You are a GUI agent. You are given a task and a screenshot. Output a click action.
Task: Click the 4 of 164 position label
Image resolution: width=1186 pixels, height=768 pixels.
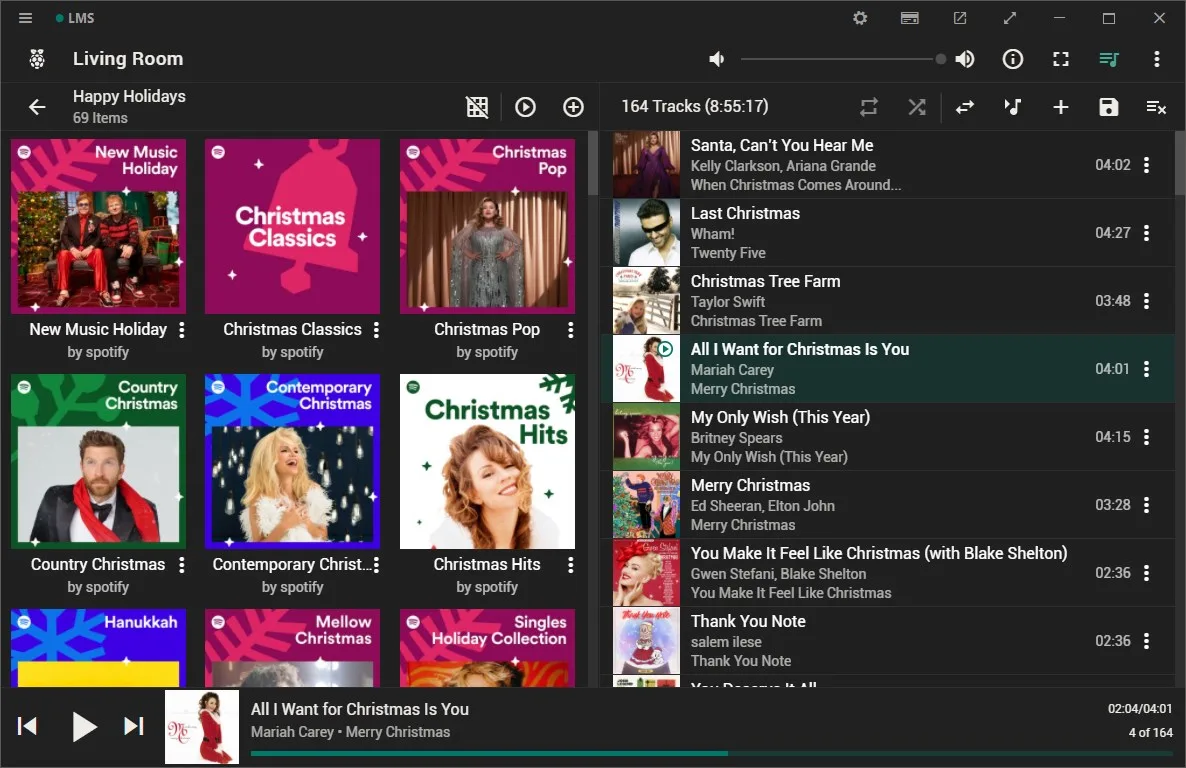[x=1150, y=732]
